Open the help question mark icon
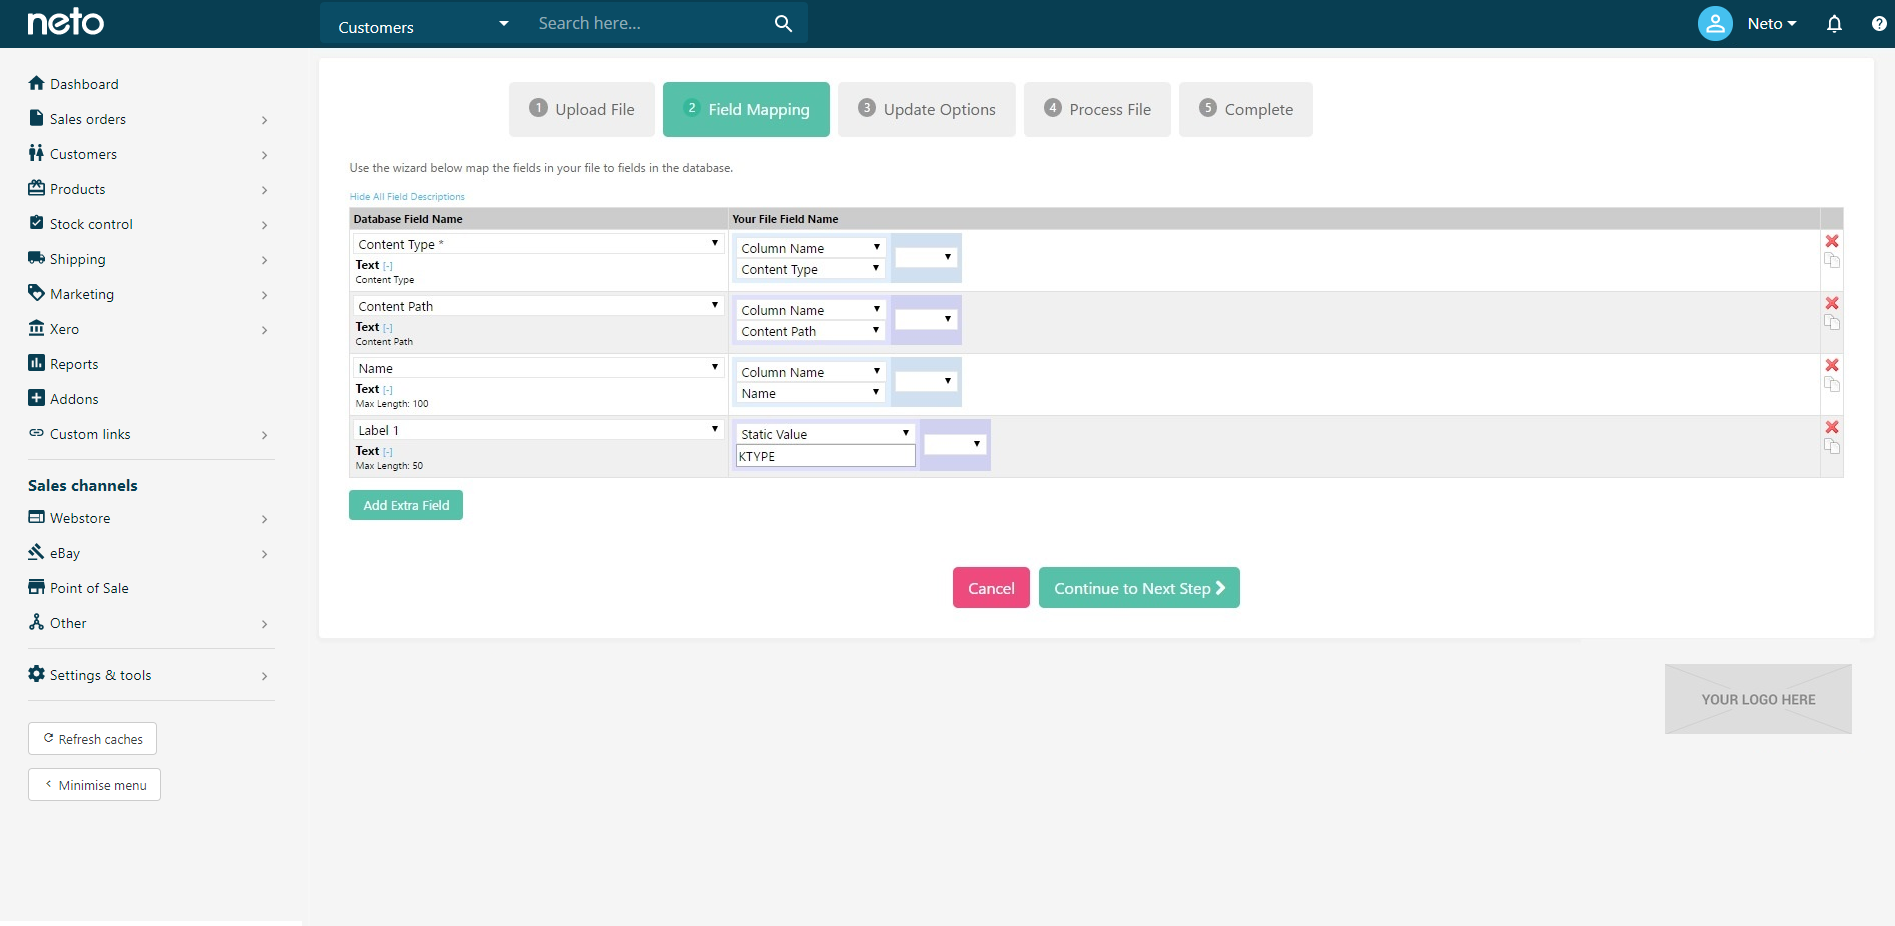Screen dimensions: 1895x926 pos(1879,24)
